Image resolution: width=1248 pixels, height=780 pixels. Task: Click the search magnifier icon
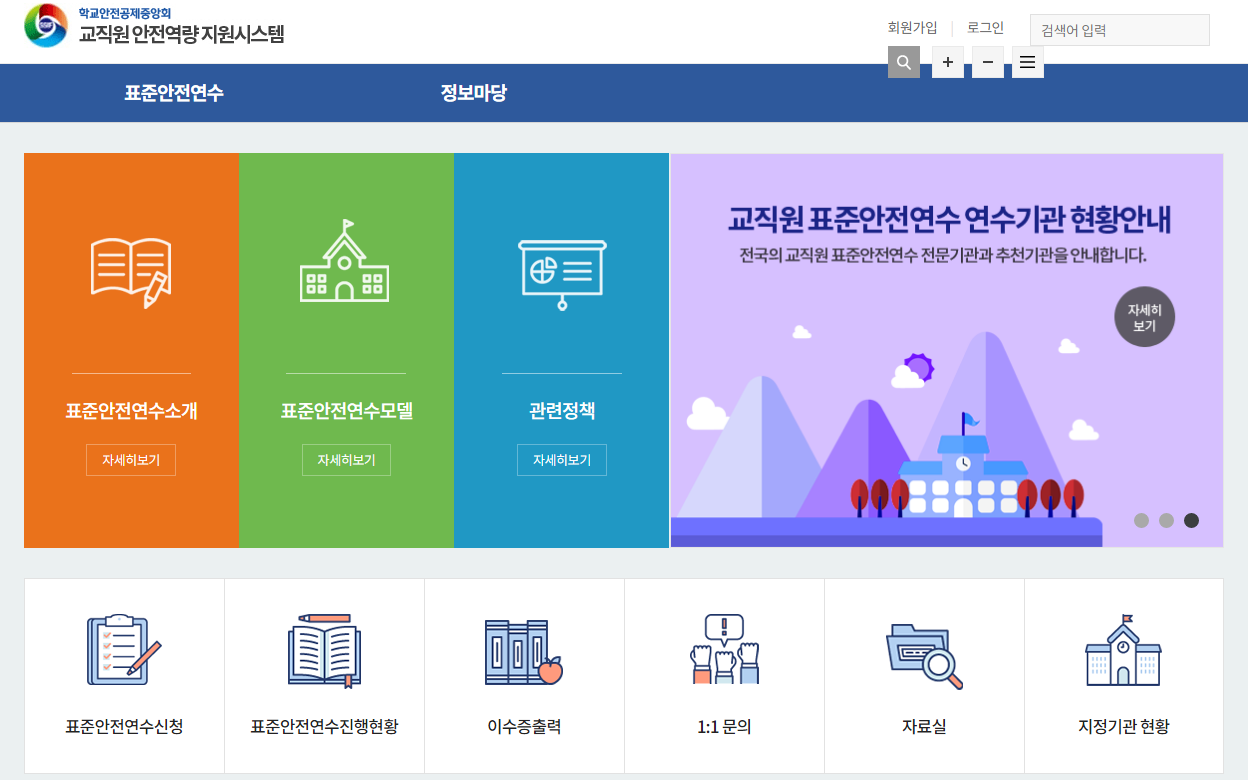pos(903,62)
